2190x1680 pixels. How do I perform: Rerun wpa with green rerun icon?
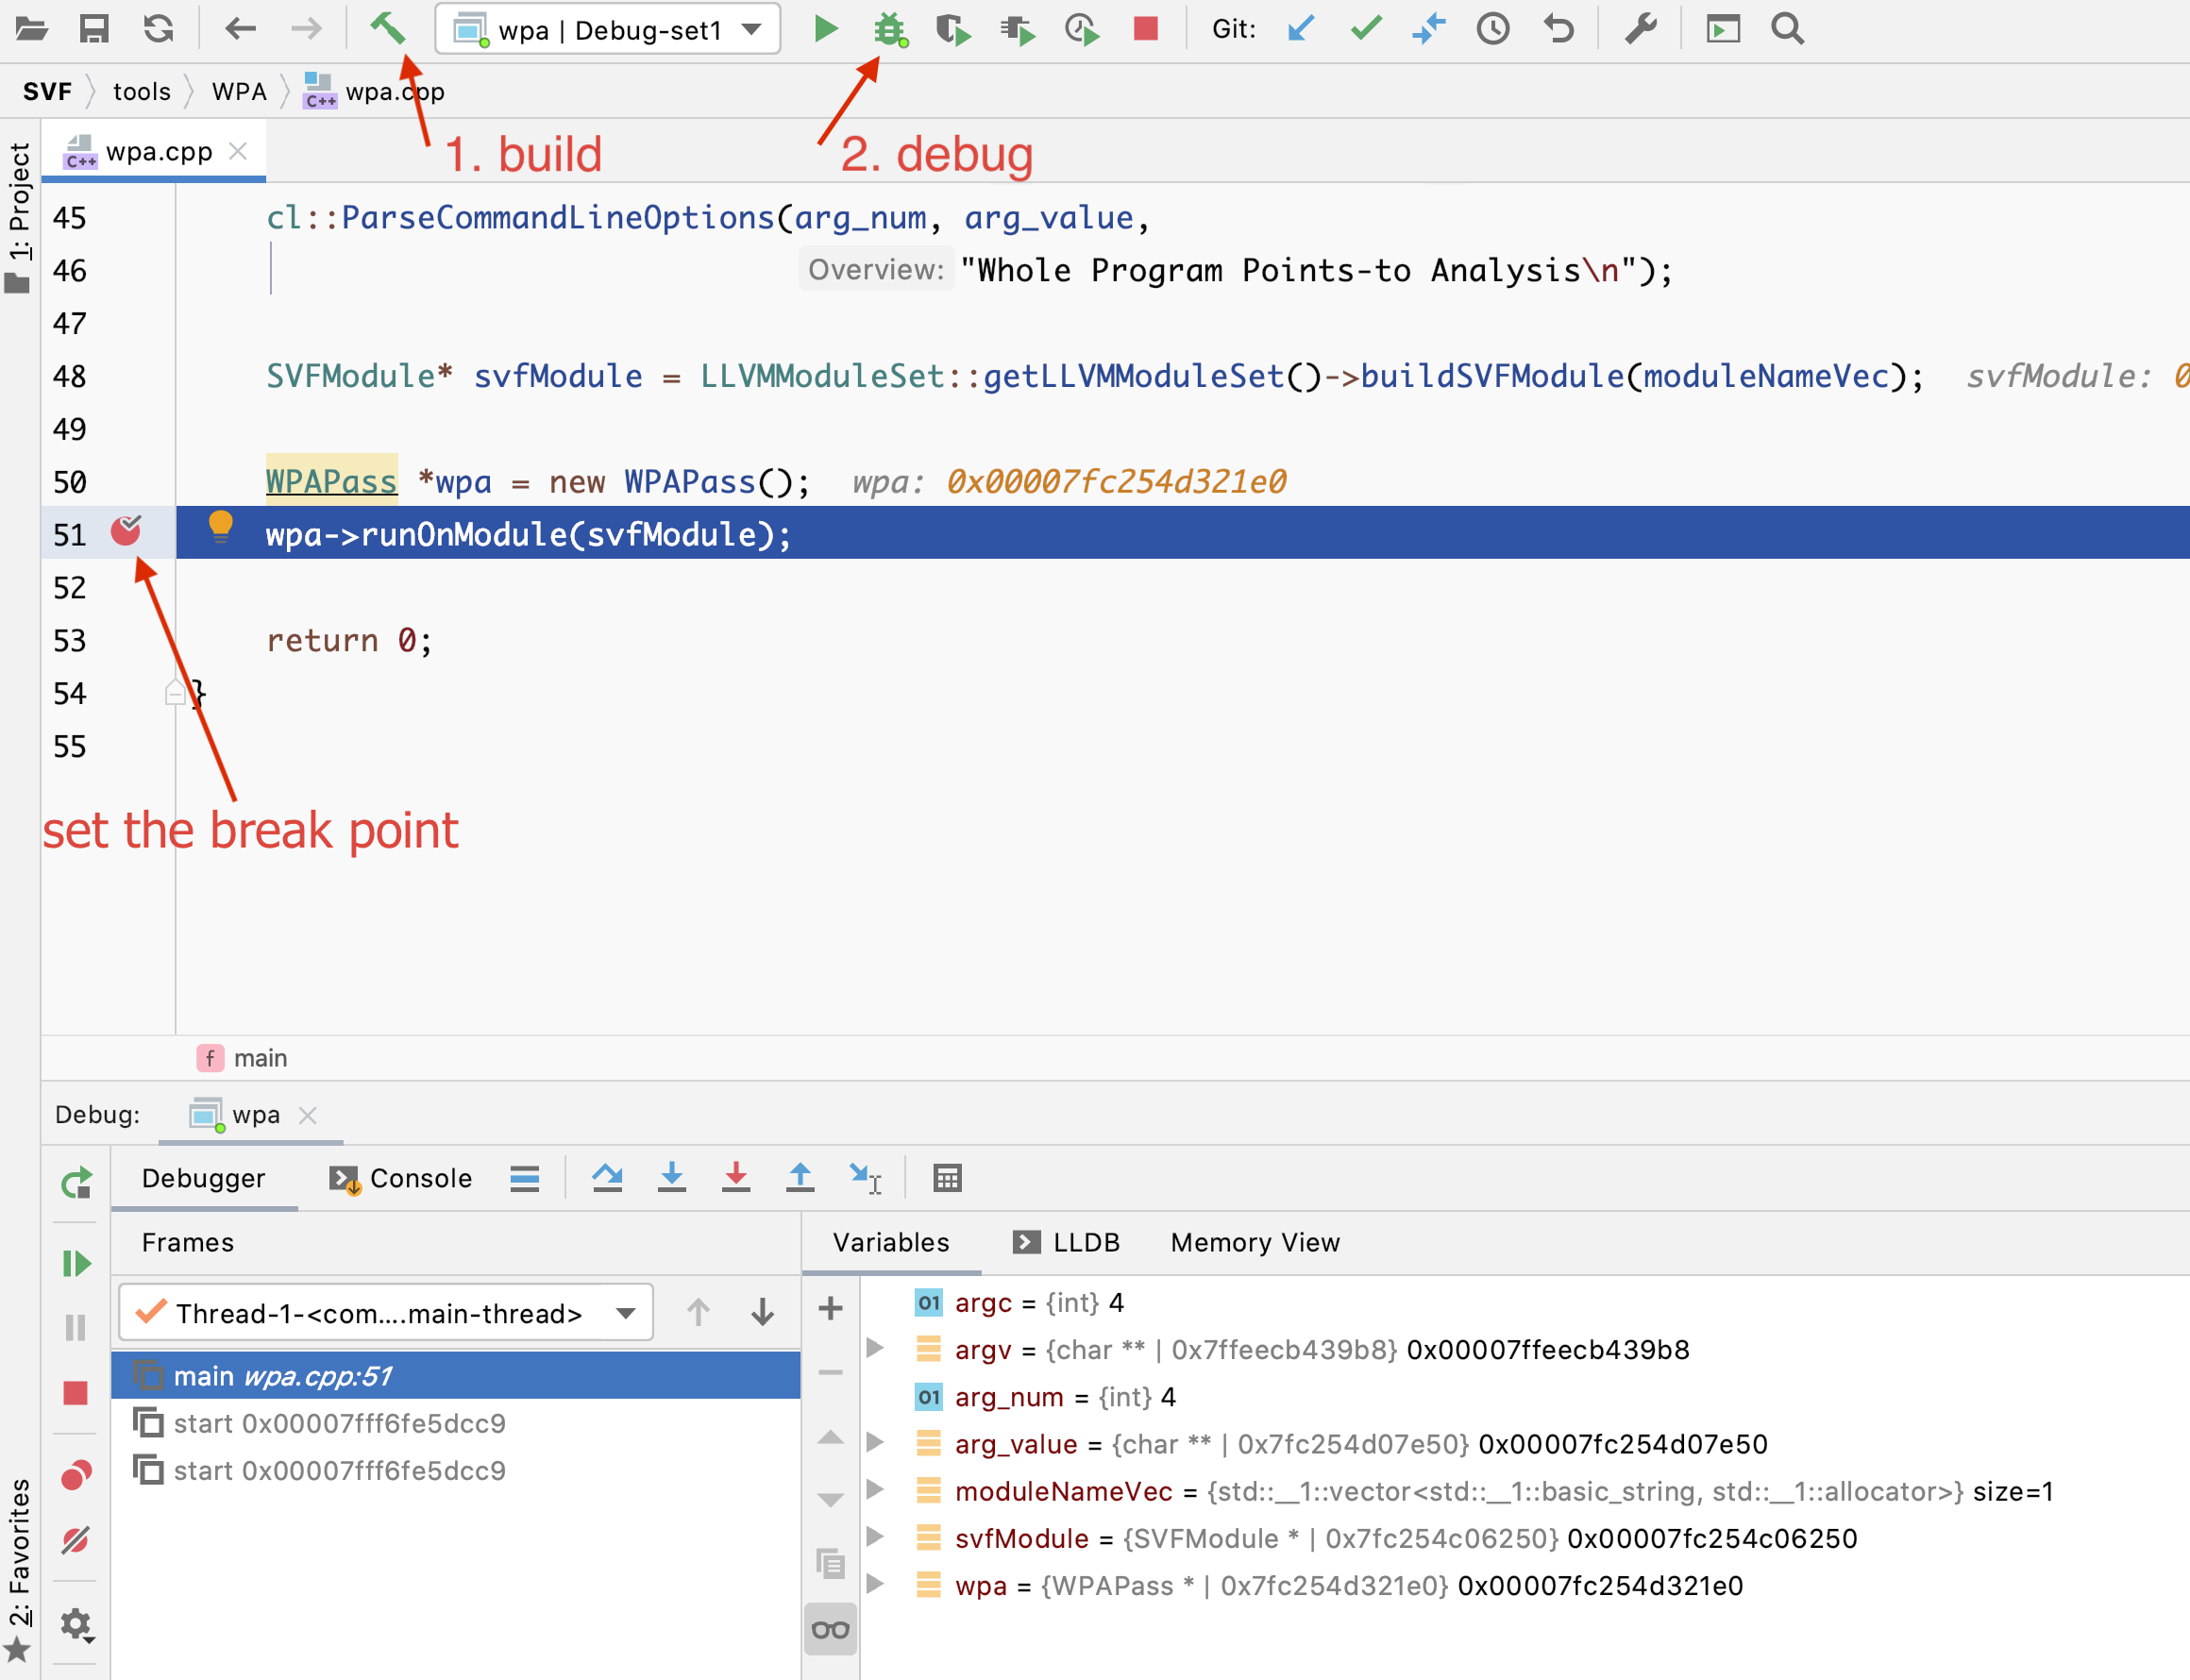(x=76, y=1183)
